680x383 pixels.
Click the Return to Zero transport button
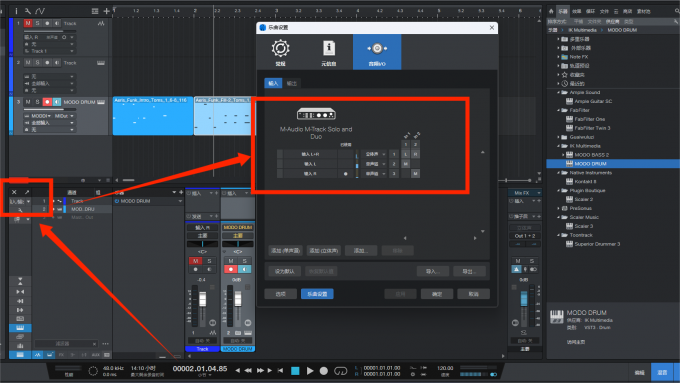pyautogui.click(x=280, y=370)
